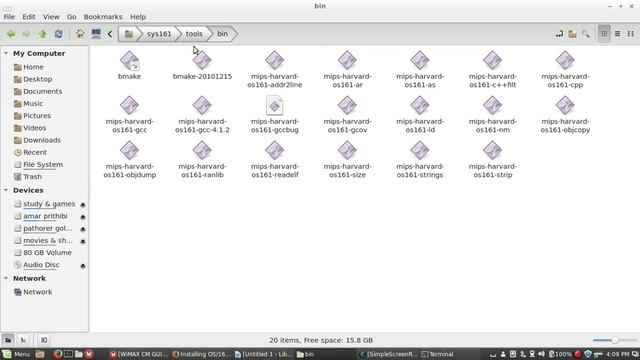
Task: Click the Computer toolbar icon
Action: click(x=96, y=34)
